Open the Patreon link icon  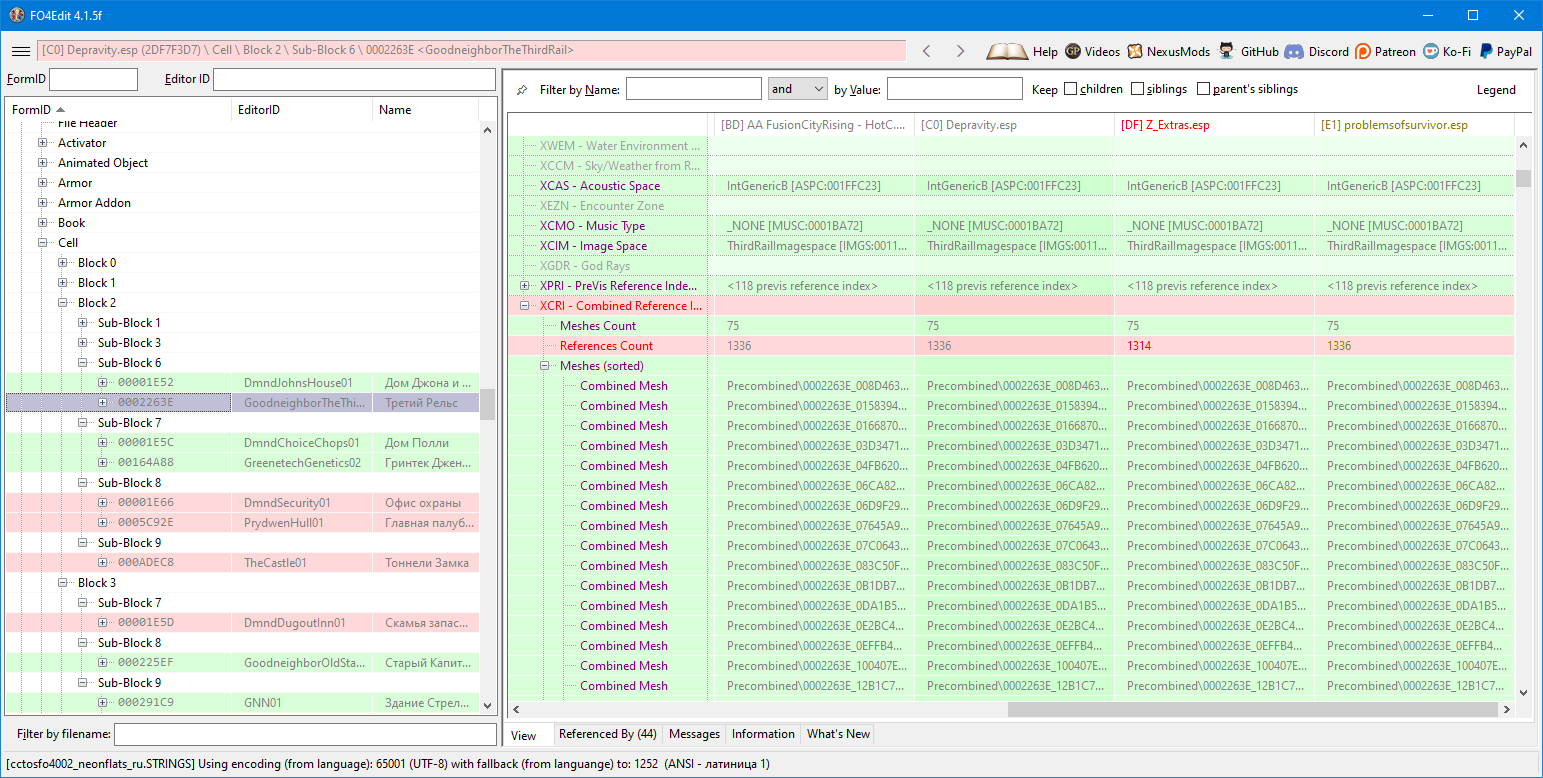click(x=1363, y=51)
